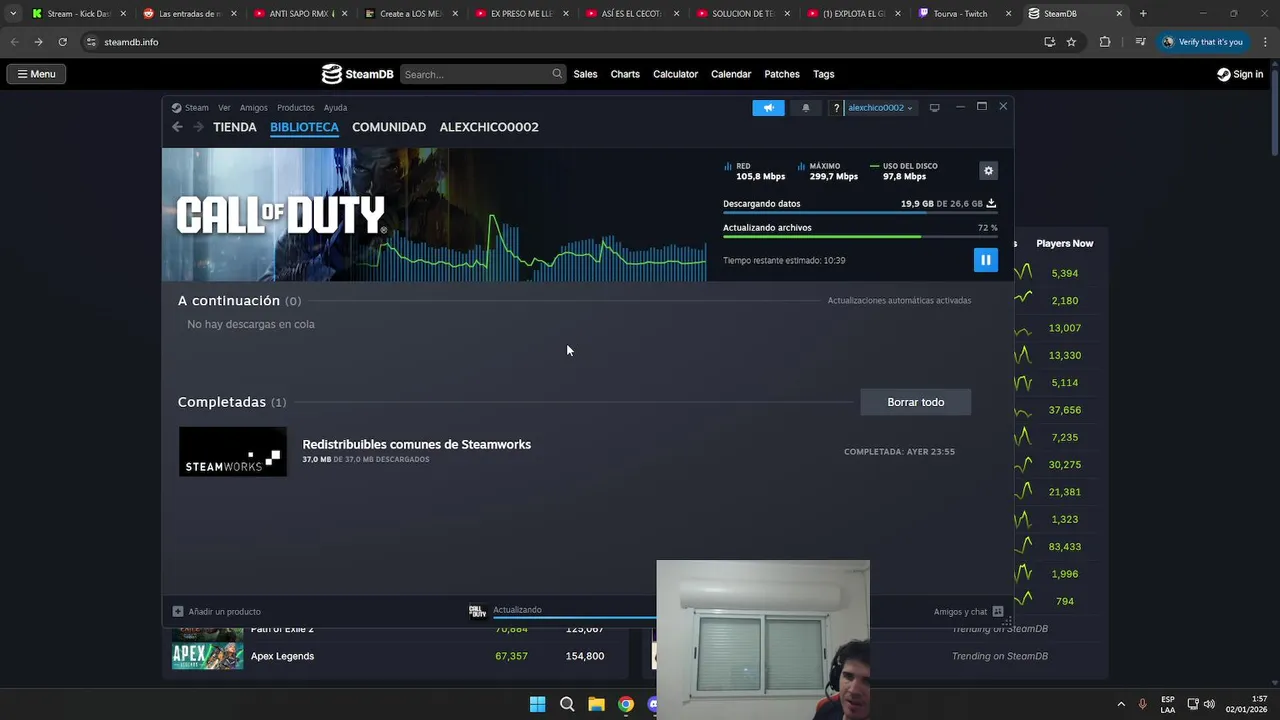Open the SteamDB Patches link
Viewport: 1280px width, 720px height.
782,74
